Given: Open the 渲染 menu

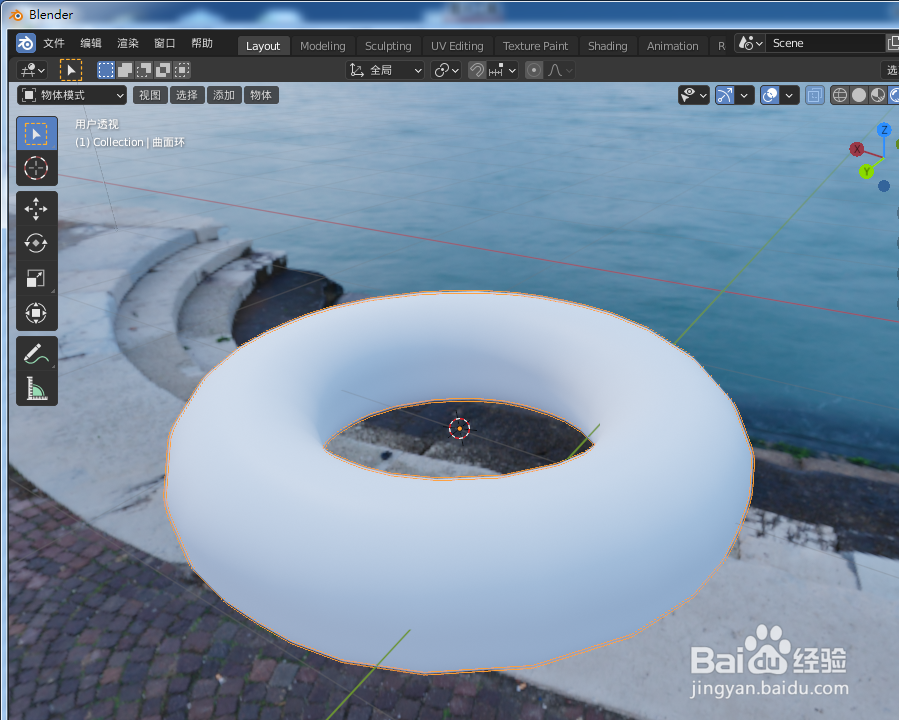Looking at the screenshot, I should click(x=127, y=43).
